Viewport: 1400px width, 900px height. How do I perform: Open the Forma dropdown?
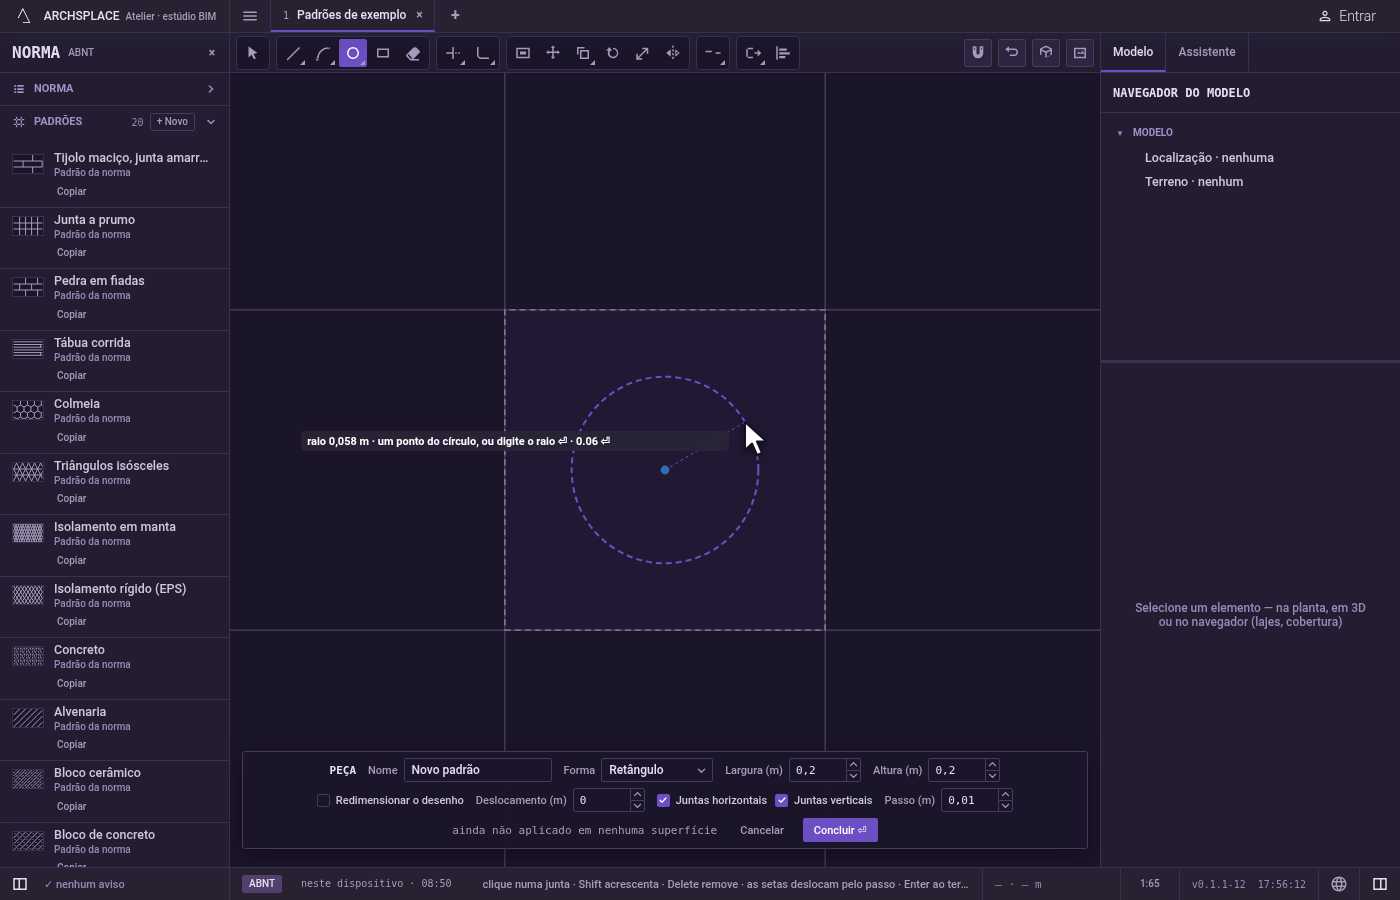pos(657,770)
